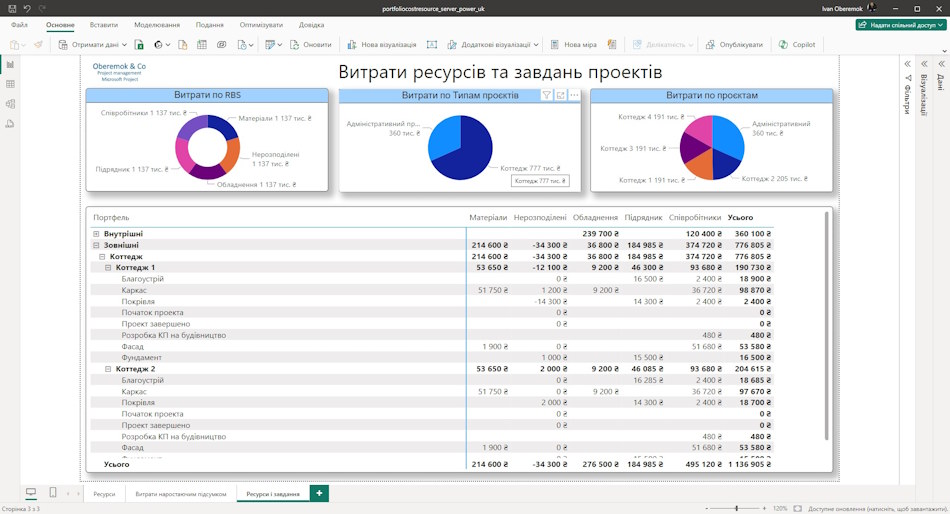Undo the last action in the title bar
The width and height of the screenshot is (950, 514).
pos(27,8)
